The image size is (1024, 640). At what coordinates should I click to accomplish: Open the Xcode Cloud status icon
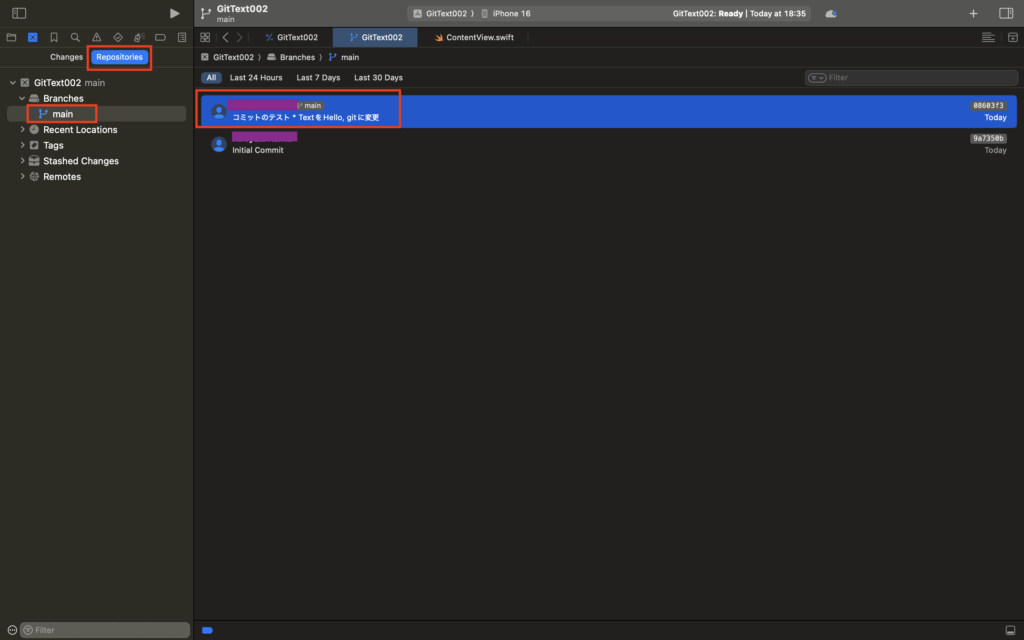tap(831, 13)
